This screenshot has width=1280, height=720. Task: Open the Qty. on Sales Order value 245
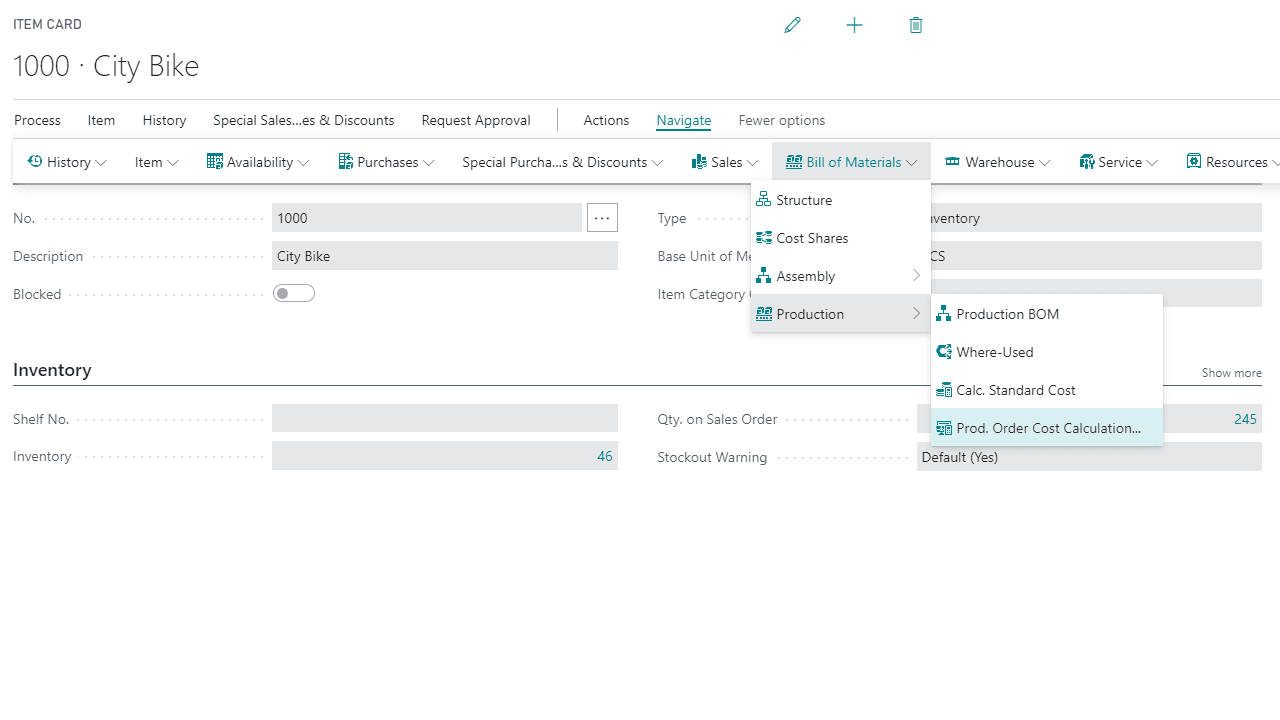coord(1245,419)
